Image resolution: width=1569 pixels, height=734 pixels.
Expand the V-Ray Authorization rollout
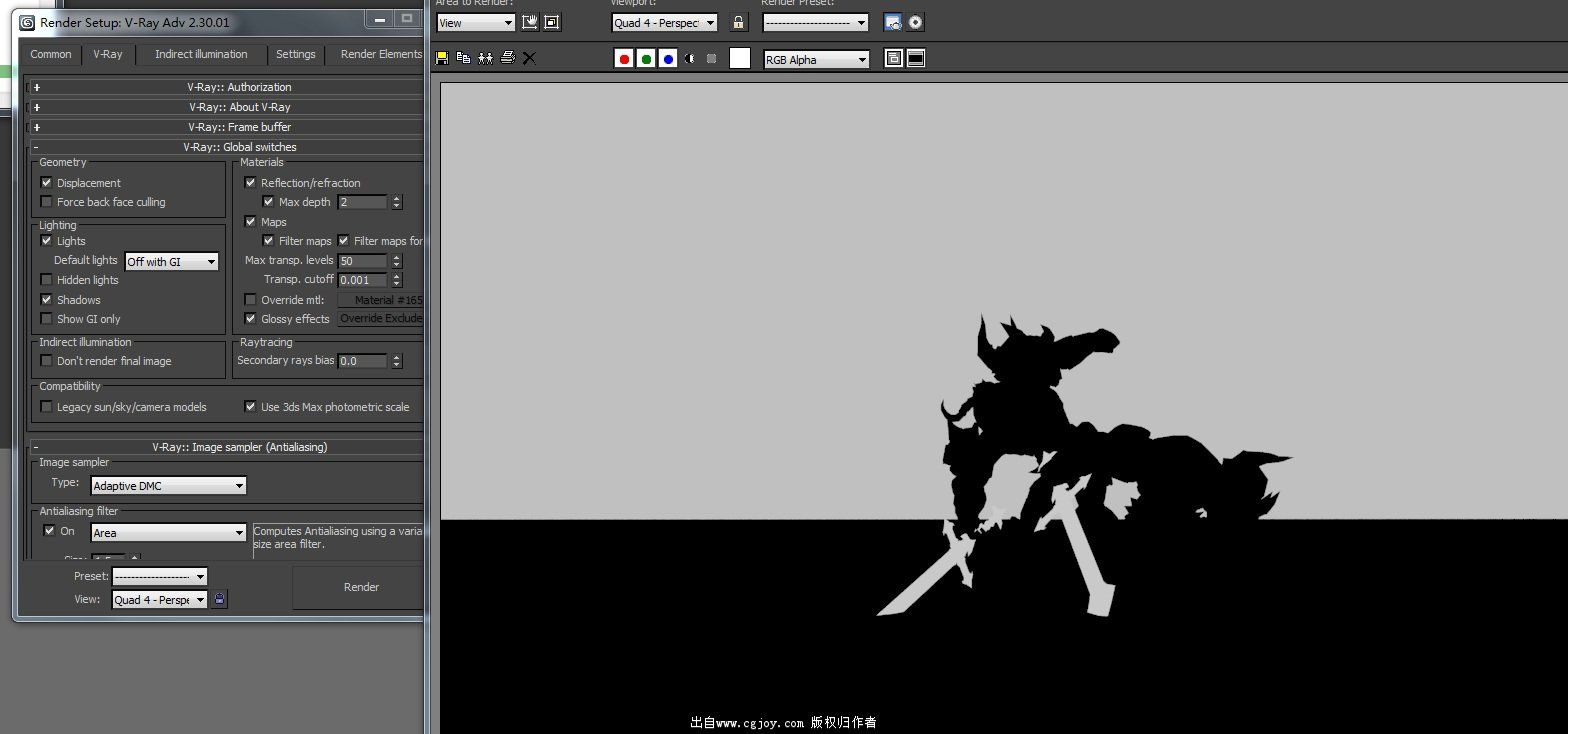226,87
